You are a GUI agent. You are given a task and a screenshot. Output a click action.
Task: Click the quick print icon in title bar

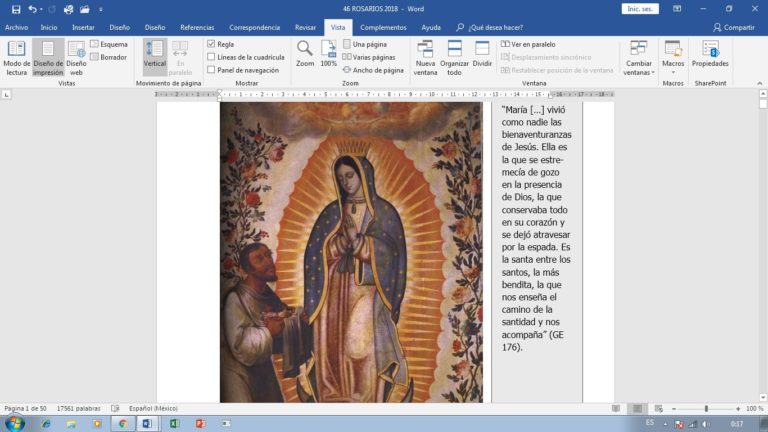coord(68,9)
